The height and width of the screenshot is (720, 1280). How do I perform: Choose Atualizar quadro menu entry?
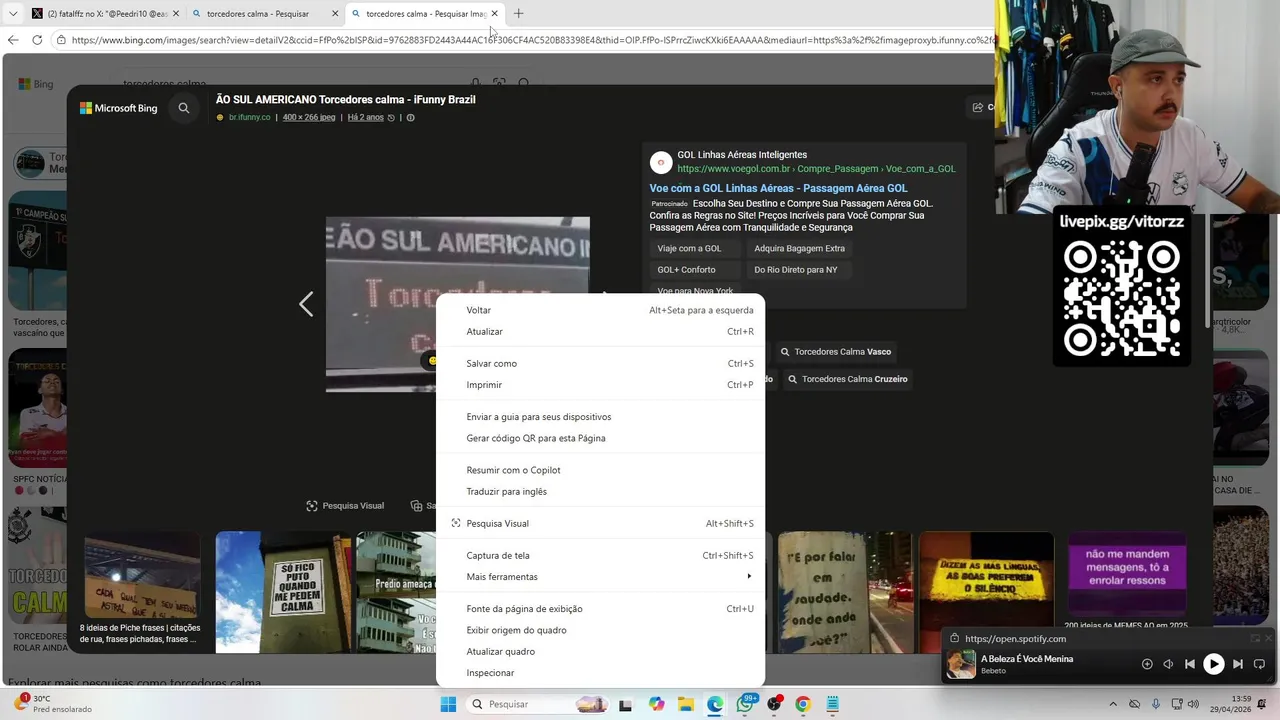tap(600, 651)
